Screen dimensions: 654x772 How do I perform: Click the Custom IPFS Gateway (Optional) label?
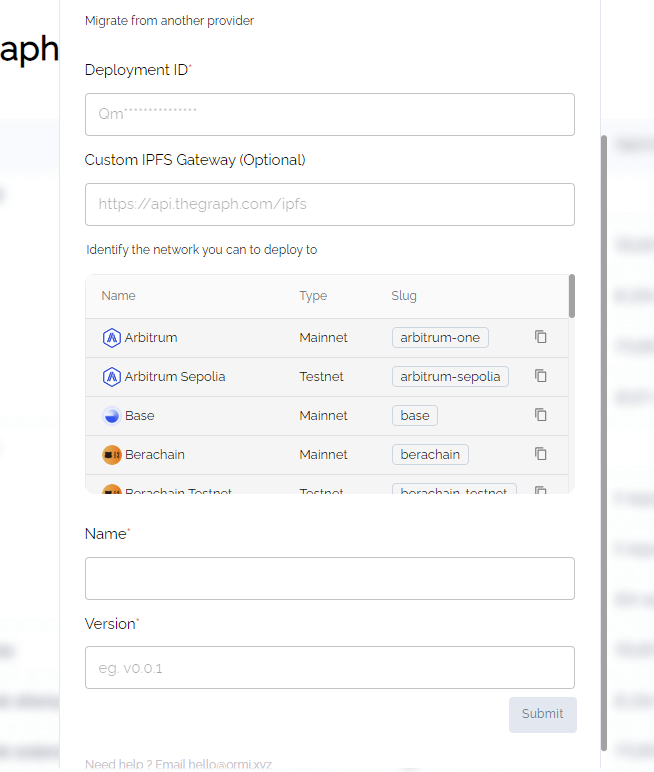point(195,160)
